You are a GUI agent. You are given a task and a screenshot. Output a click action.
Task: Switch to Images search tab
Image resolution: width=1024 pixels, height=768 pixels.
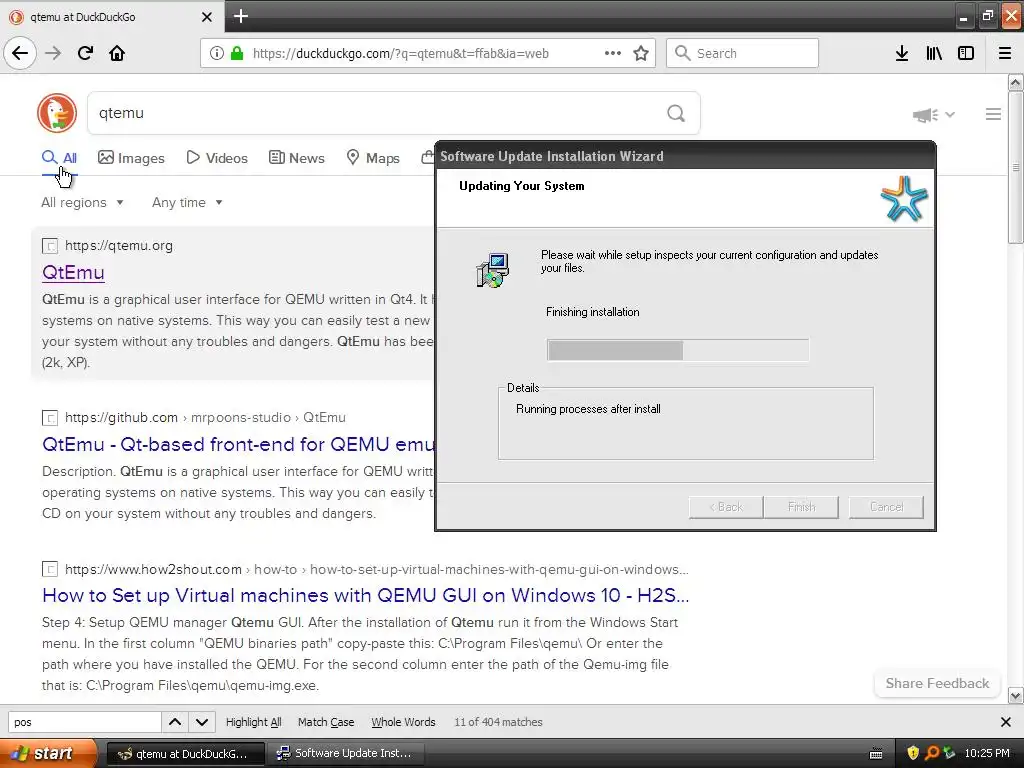(131, 158)
